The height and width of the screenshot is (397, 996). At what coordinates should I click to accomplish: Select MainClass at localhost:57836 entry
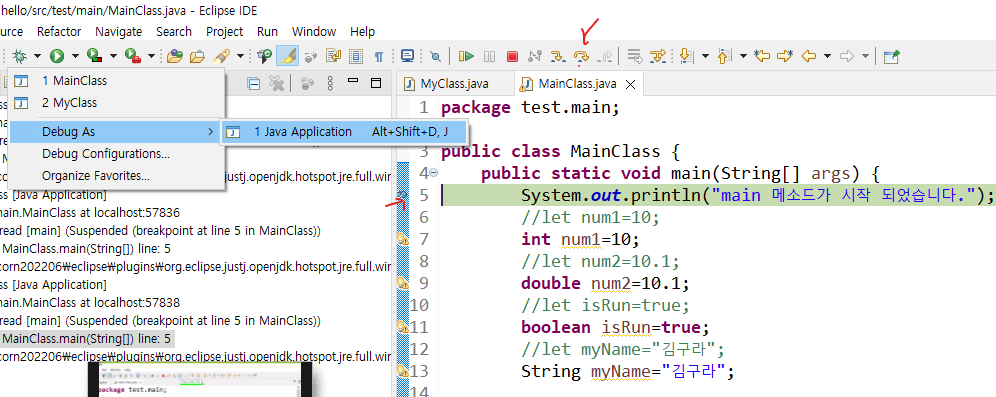pos(90,212)
